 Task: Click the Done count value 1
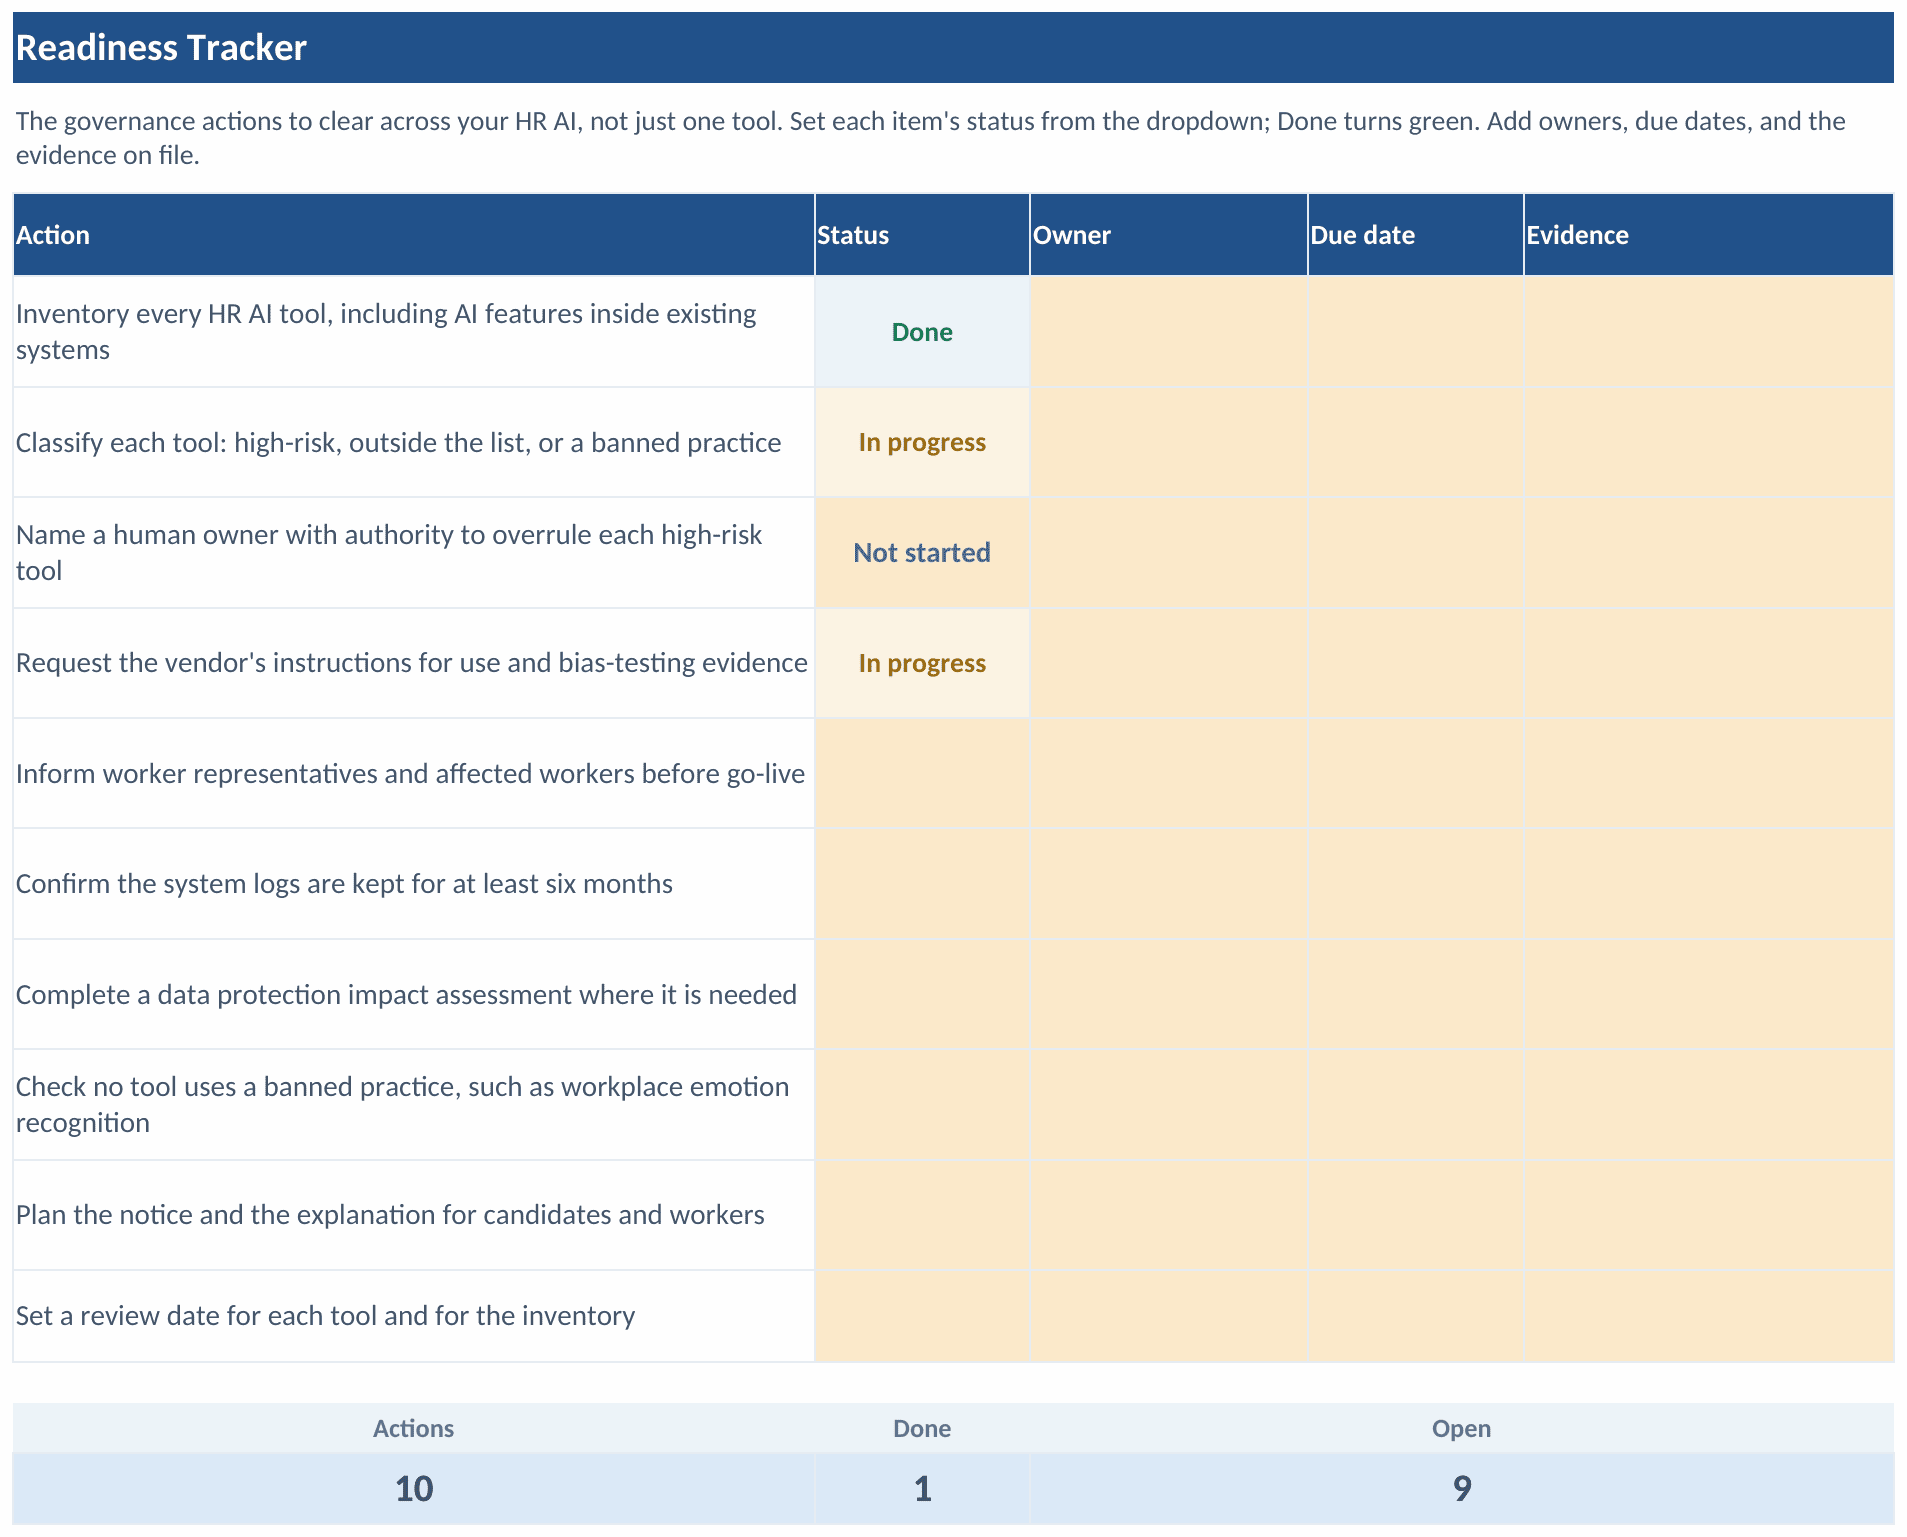pyautogui.click(x=922, y=1489)
